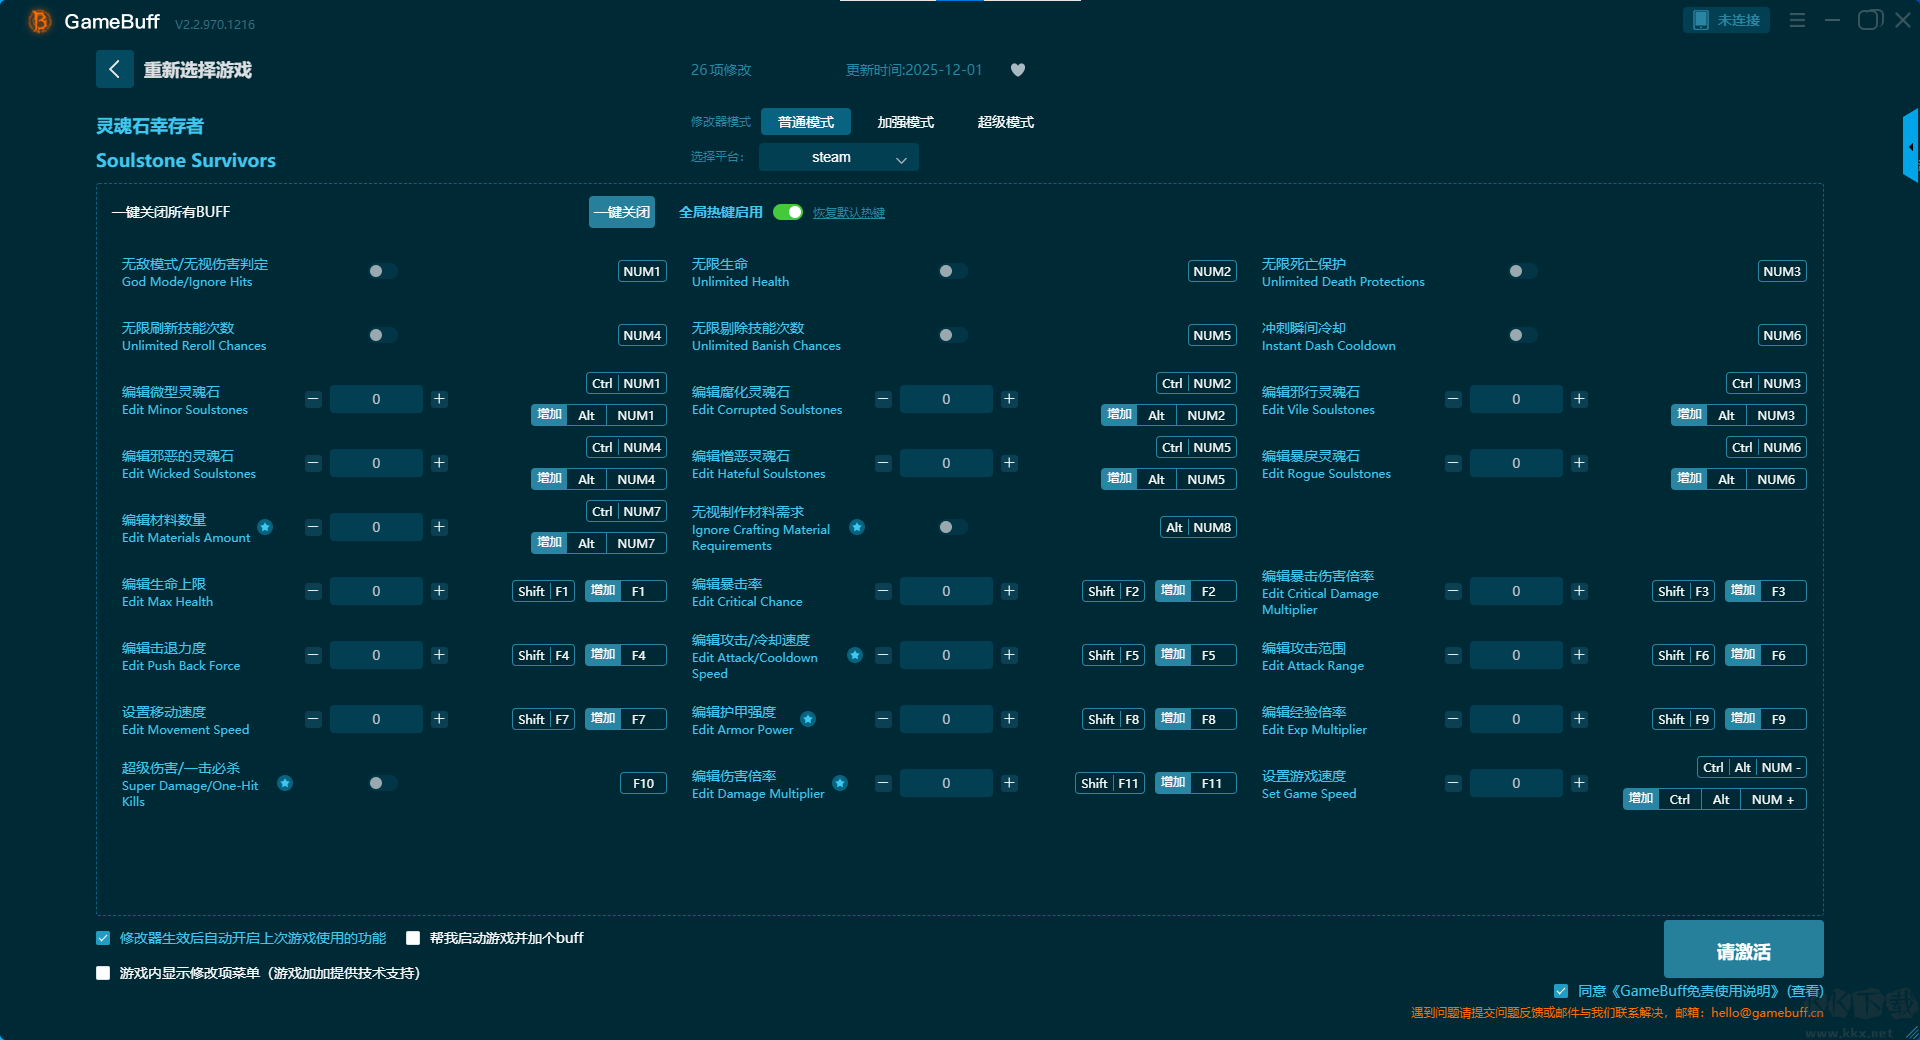
Task: Uncheck the GameBuff agreement checkbox
Action: (x=1561, y=991)
